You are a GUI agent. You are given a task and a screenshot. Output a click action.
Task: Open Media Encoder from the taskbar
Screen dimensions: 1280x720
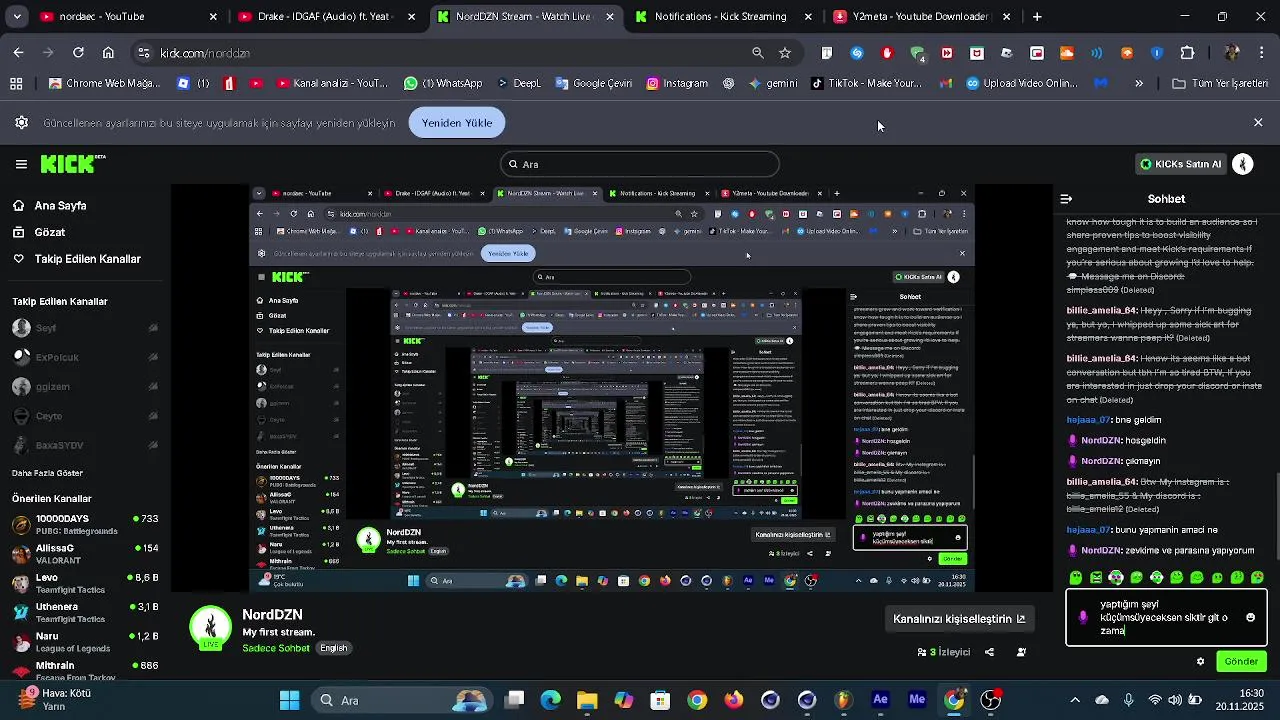(x=917, y=700)
